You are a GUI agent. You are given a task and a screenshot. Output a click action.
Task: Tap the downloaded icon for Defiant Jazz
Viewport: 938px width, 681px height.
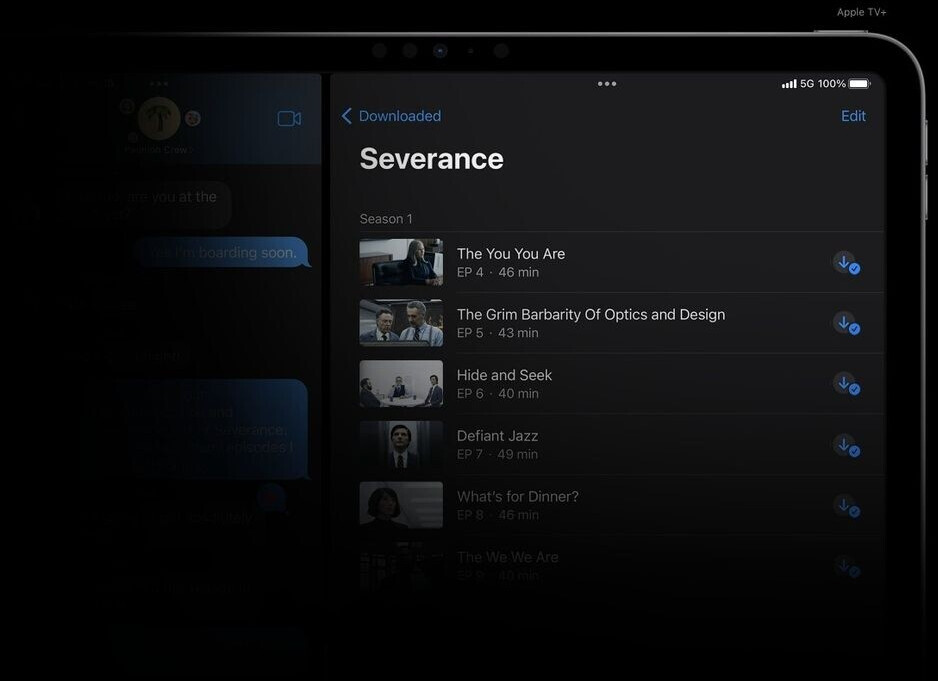click(846, 446)
